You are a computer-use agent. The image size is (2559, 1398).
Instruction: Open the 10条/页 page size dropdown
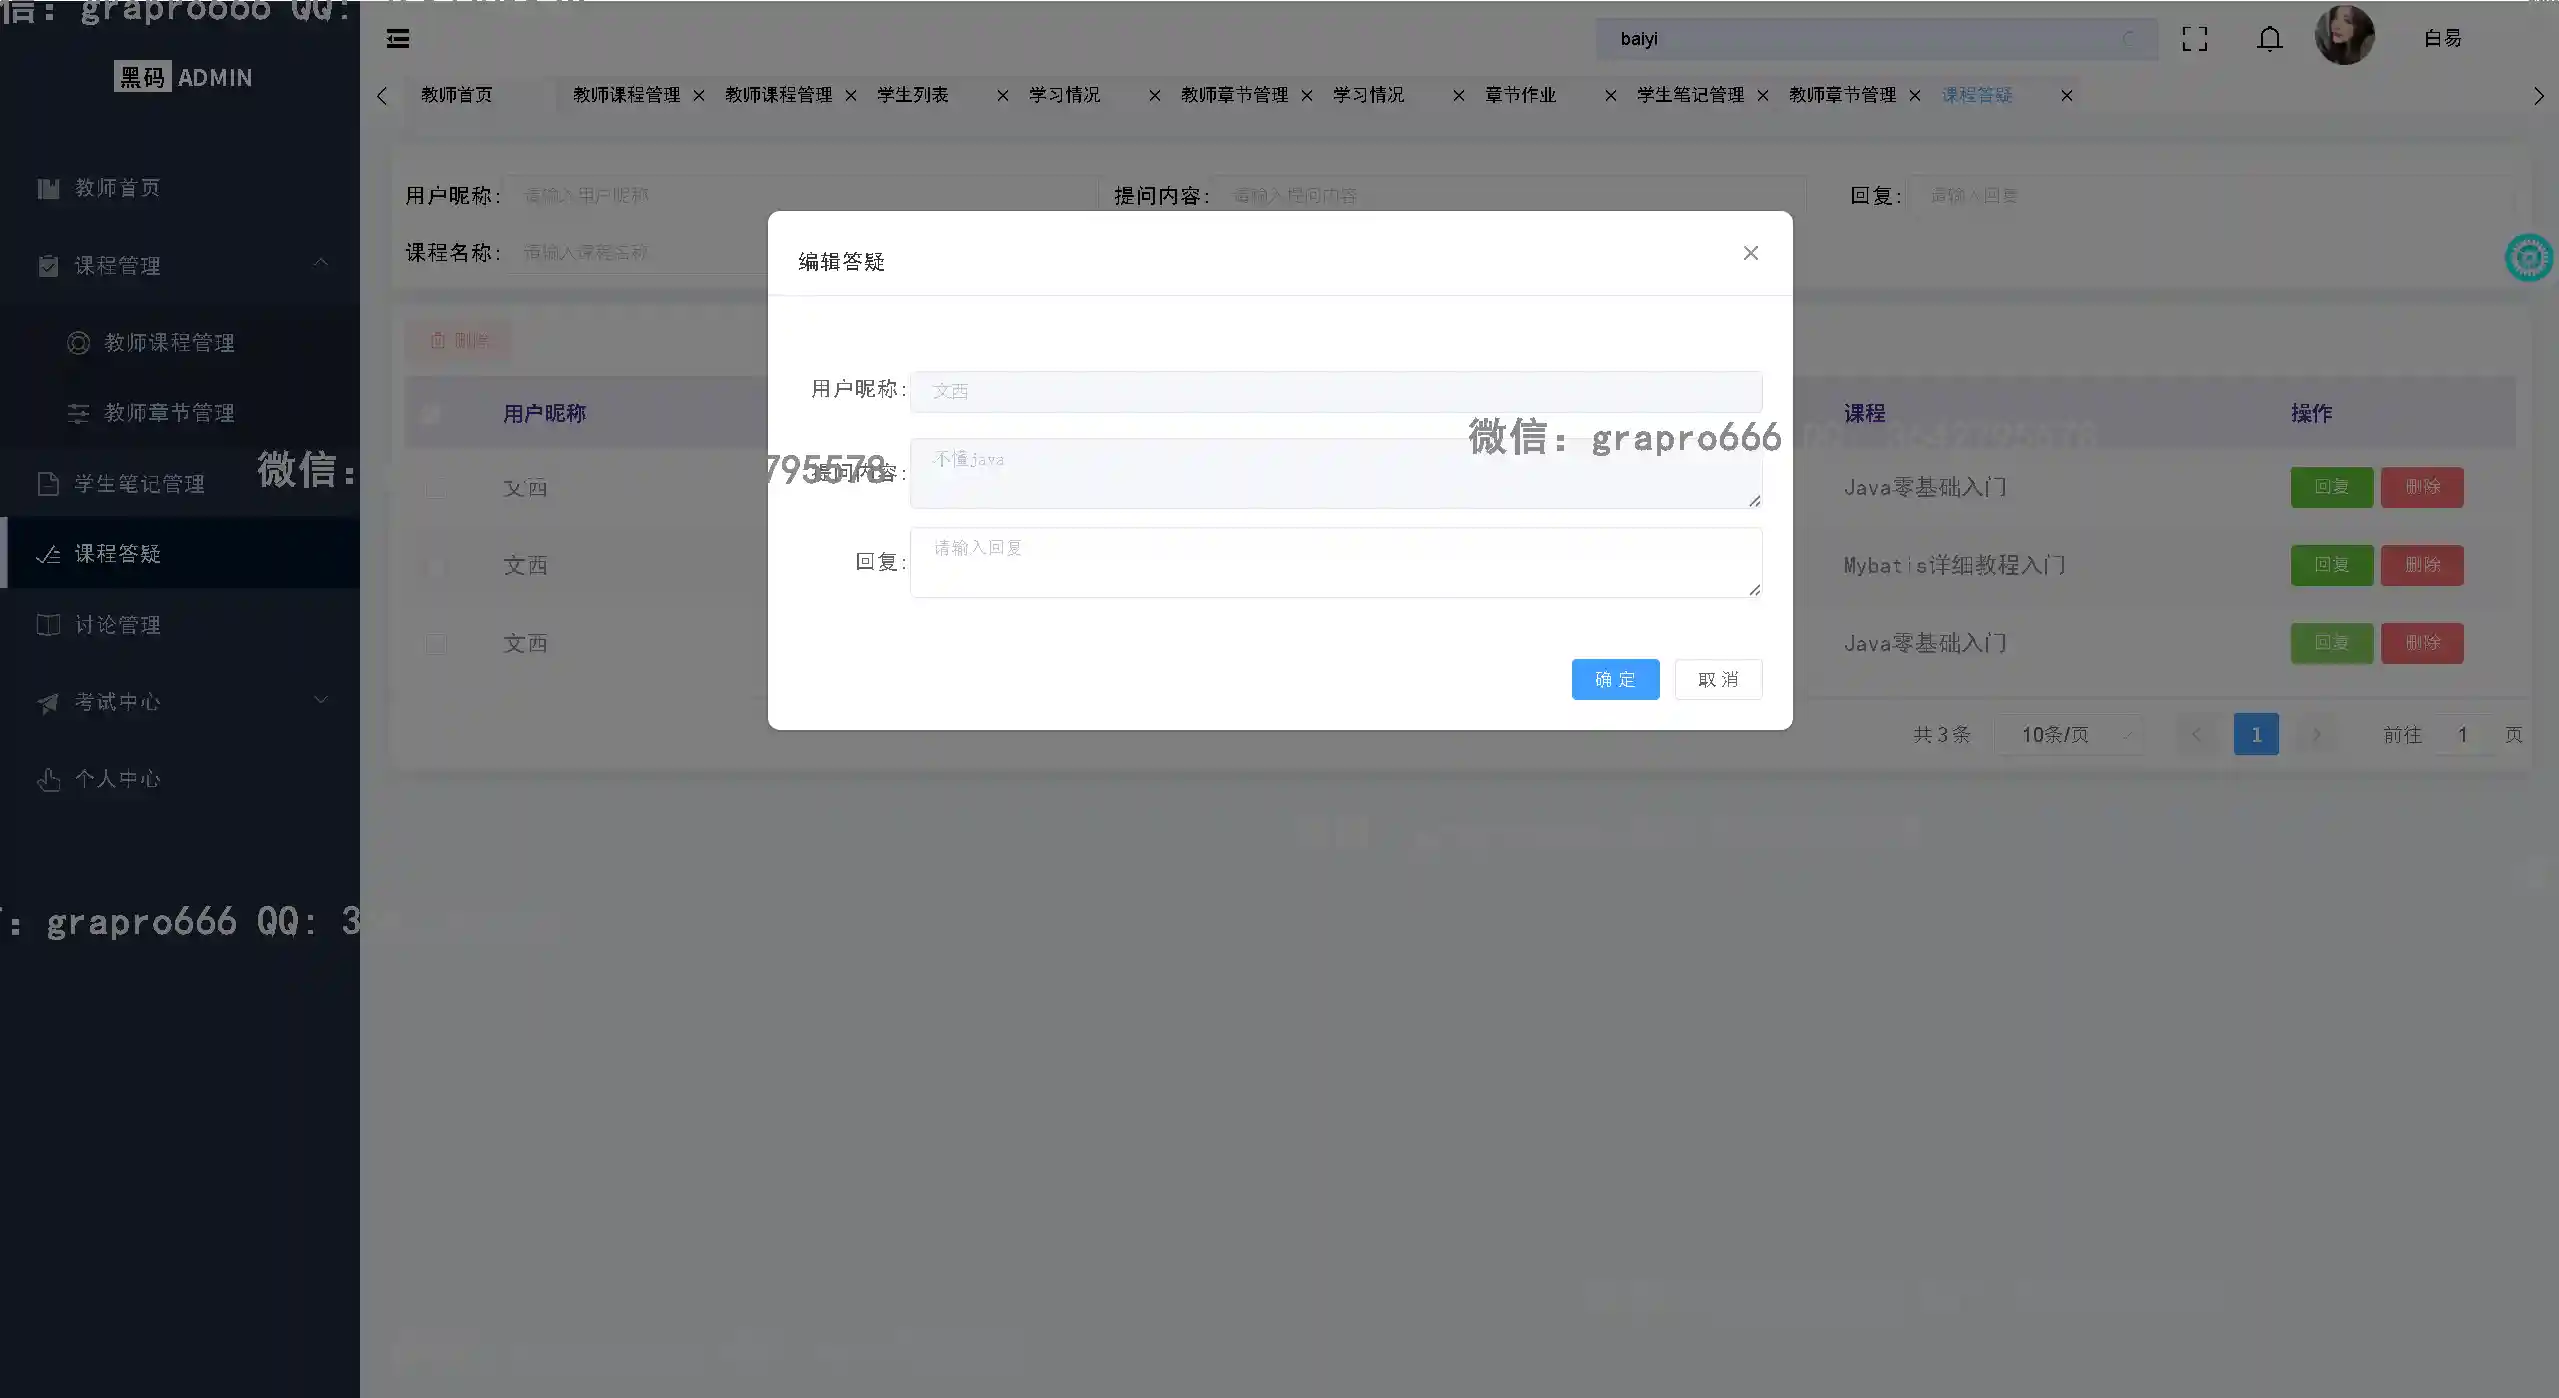coord(2068,735)
